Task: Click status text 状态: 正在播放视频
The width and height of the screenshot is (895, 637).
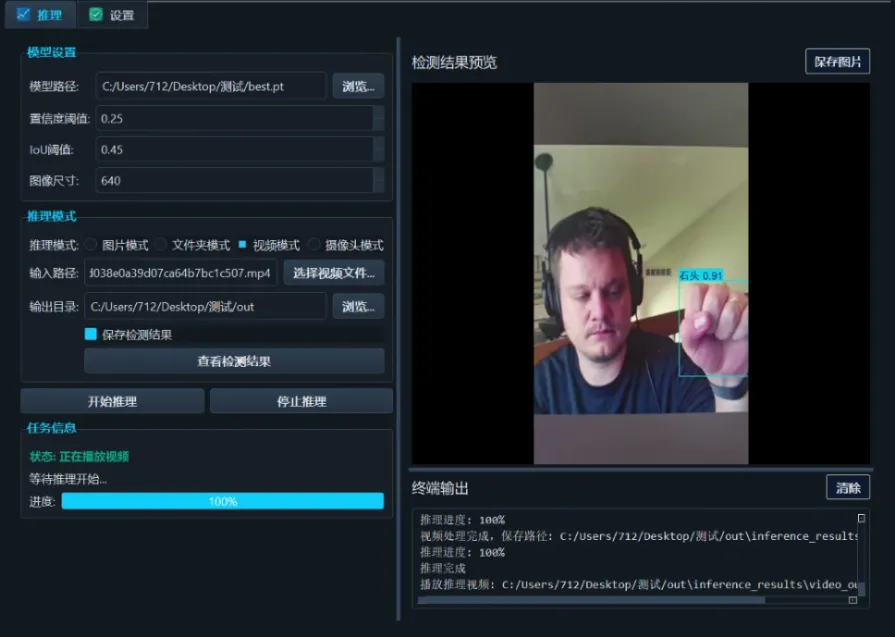Action: (x=79, y=456)
